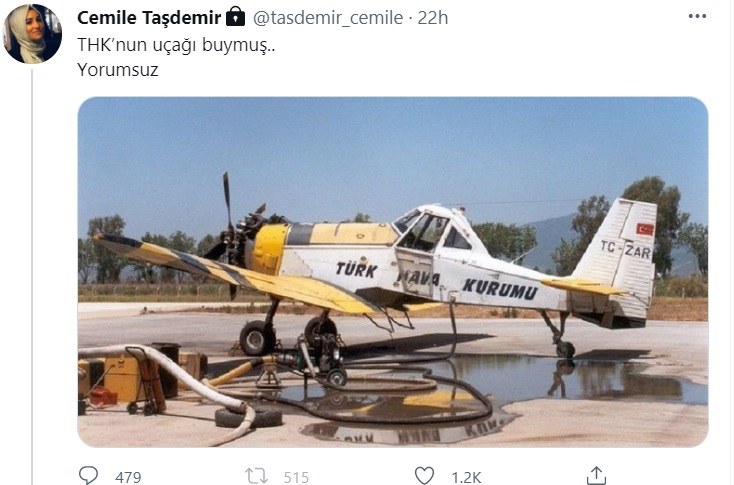Open Cemile Taşdemir's profile avatar
This screenshot has width=734, height=485.
pyautogui.click(x=32, y=34)
